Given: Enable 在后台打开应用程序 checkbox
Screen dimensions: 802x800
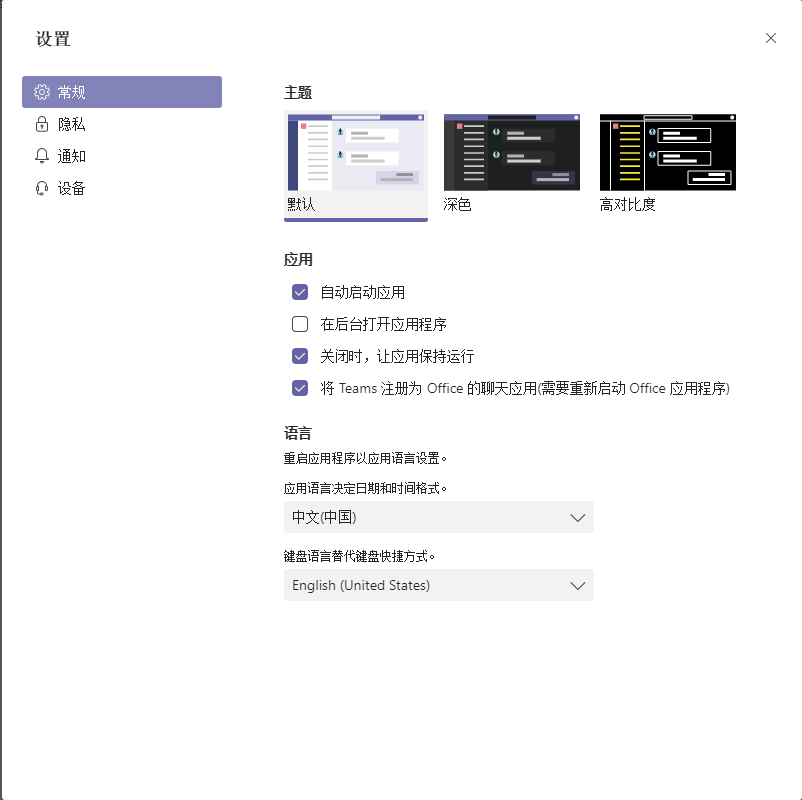Looking at the screenshot, I should (300, 324).
